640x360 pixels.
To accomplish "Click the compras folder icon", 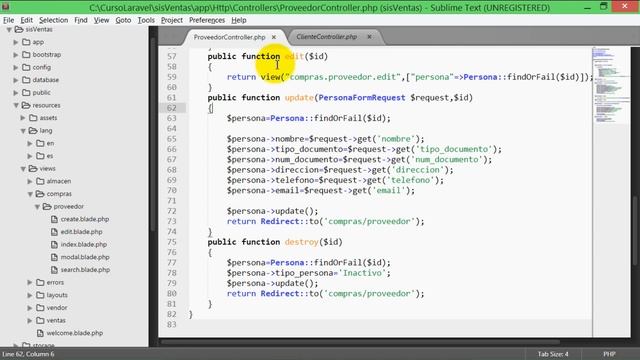I will [x=40, y=194].
